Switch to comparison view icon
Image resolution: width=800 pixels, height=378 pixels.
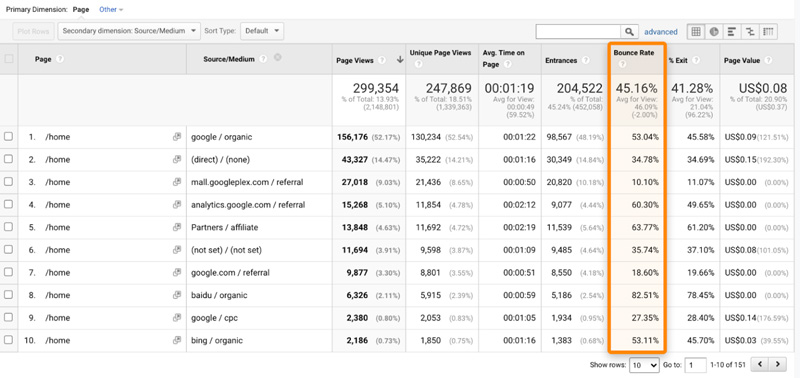tap(749, 32)
